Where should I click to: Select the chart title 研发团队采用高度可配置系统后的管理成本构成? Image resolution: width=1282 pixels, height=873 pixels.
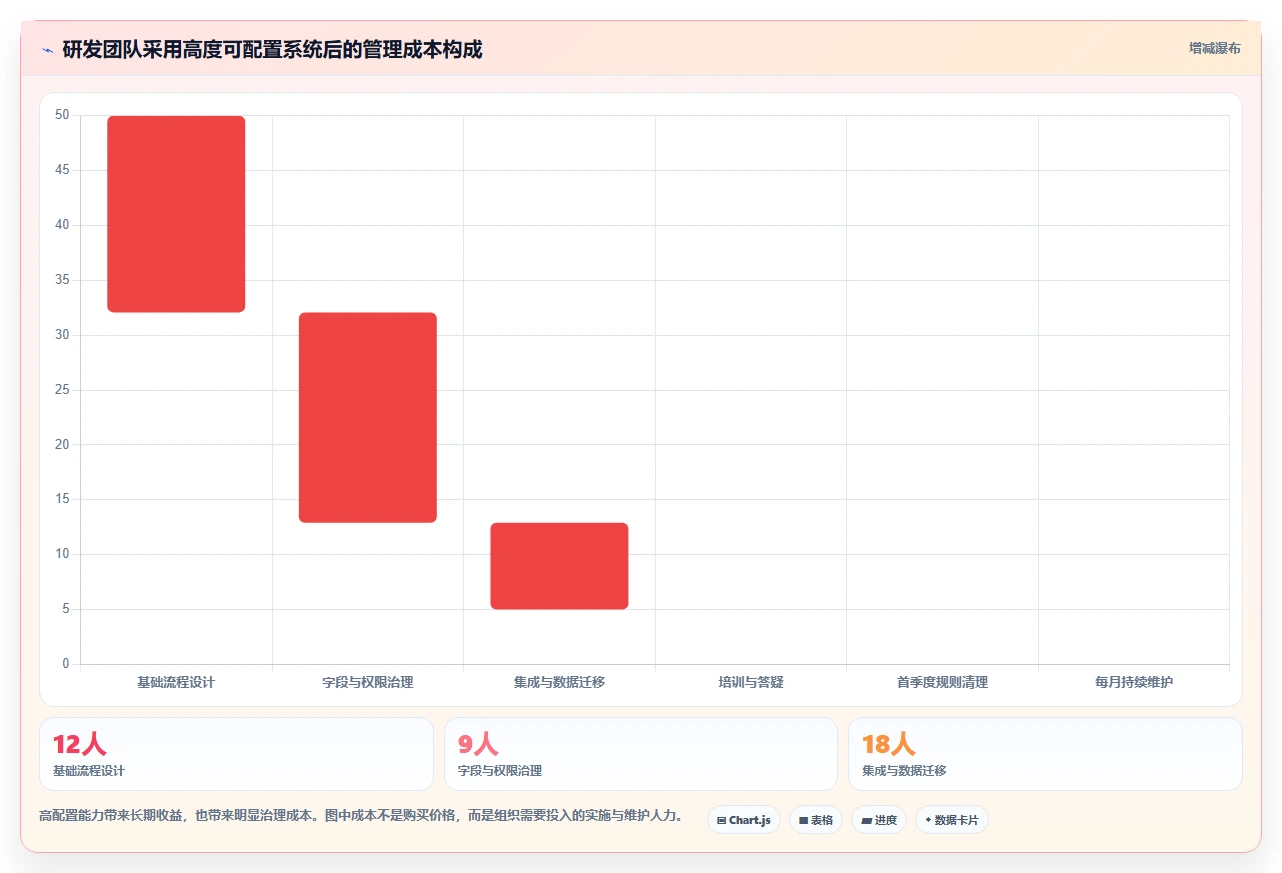point(272,49)
